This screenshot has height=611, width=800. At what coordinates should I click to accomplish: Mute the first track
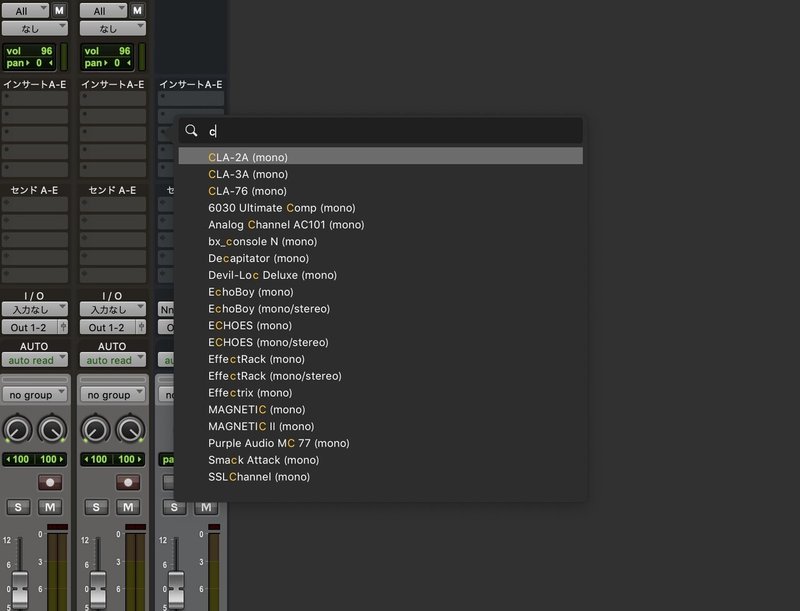[50, 507]
